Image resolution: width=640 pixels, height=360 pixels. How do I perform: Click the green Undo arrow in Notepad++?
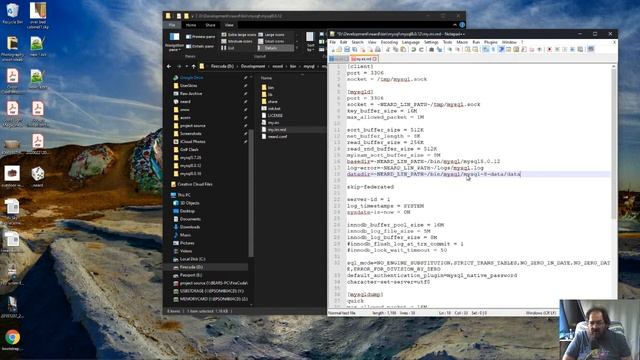coord(414,49)
